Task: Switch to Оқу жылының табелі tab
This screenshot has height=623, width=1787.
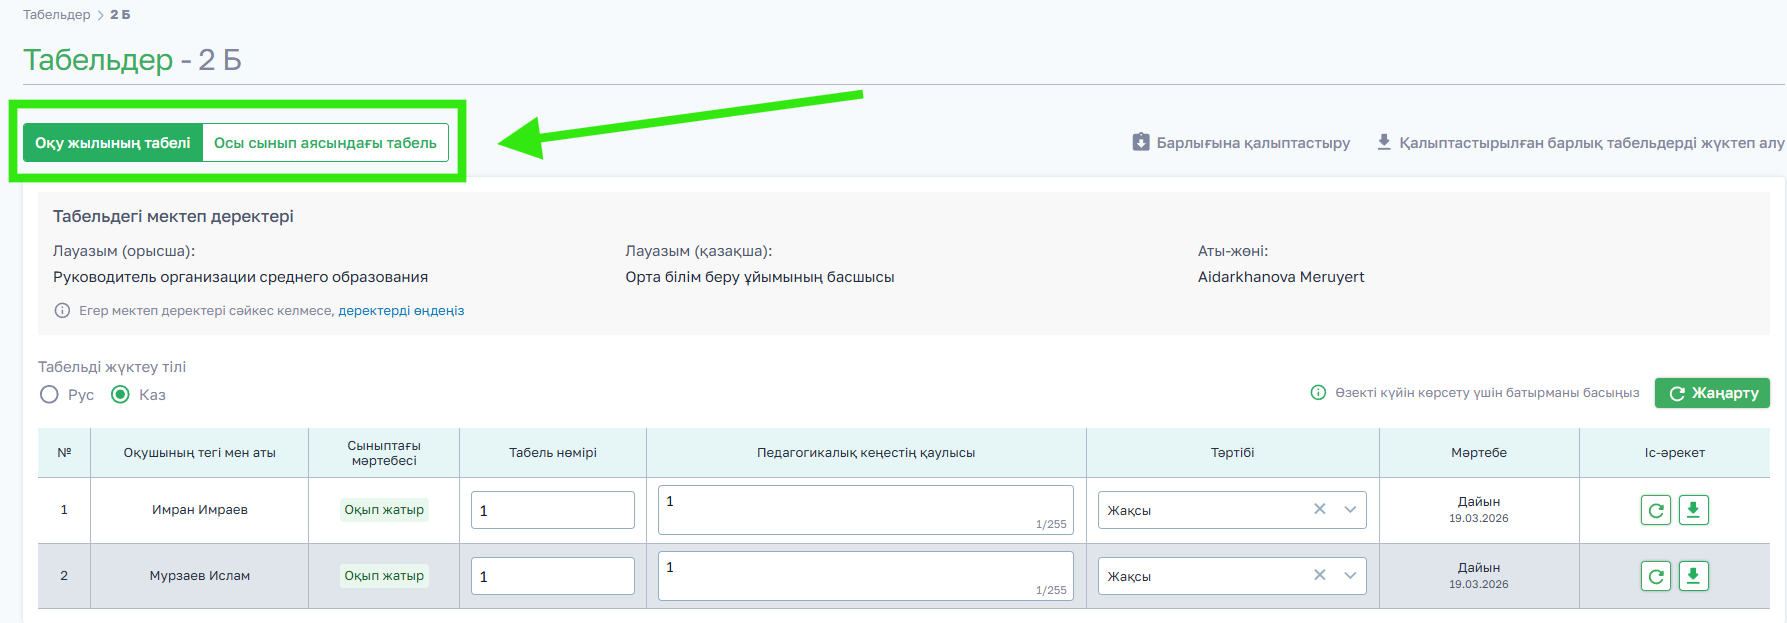Action: tap(113, 143)
